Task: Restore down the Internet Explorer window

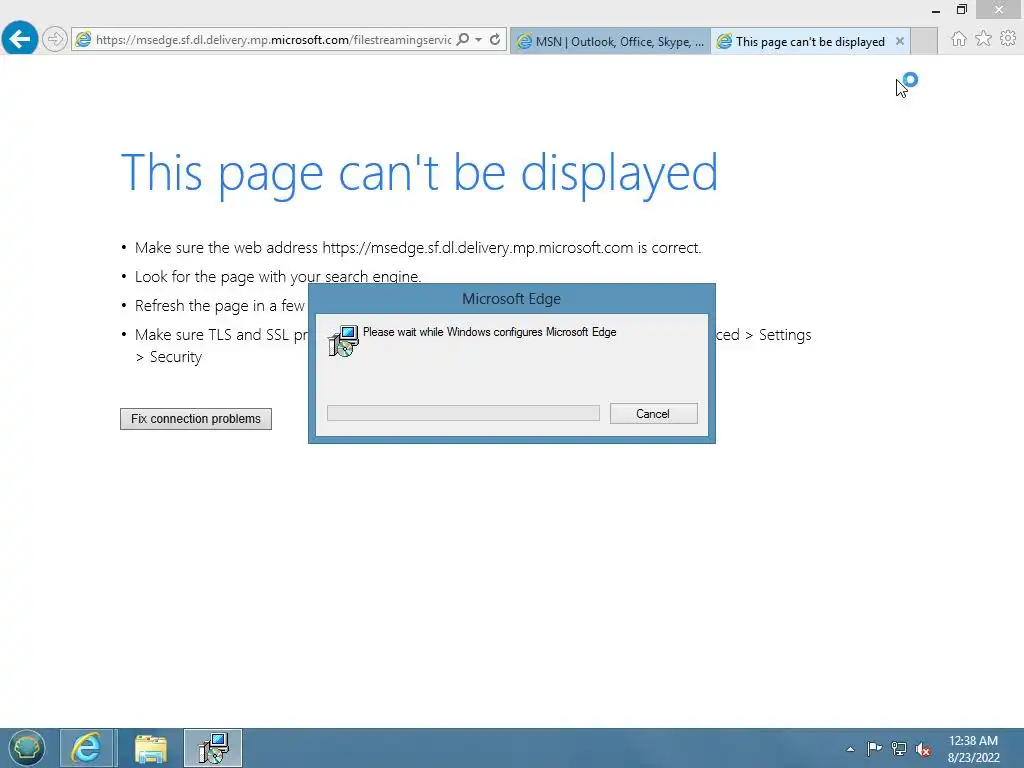Action: pos(962,10)
